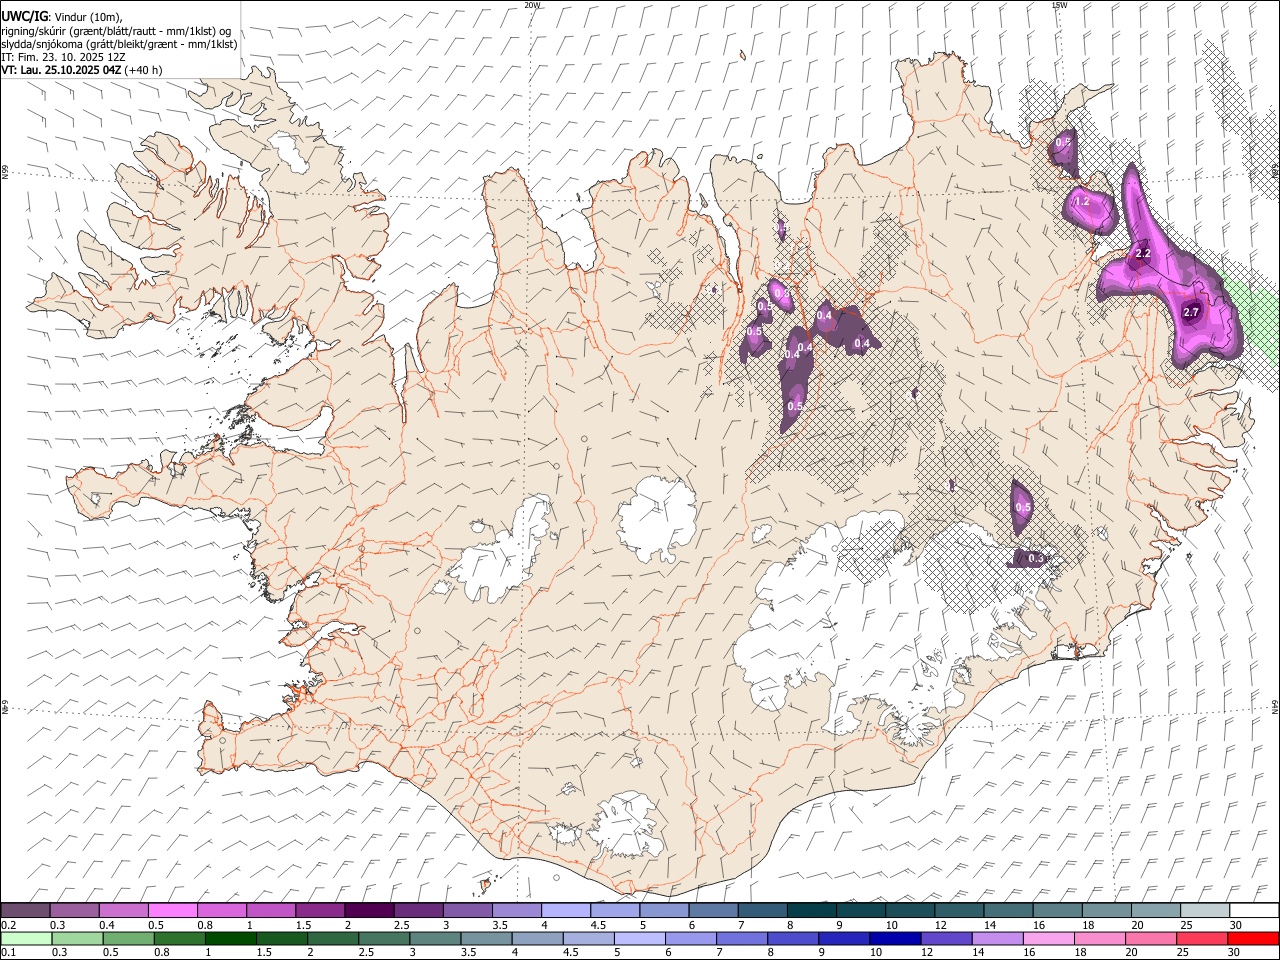Click the '3.5' label in the upper legend
This screenshot has height=960, width=1280.
coord(501,925)
